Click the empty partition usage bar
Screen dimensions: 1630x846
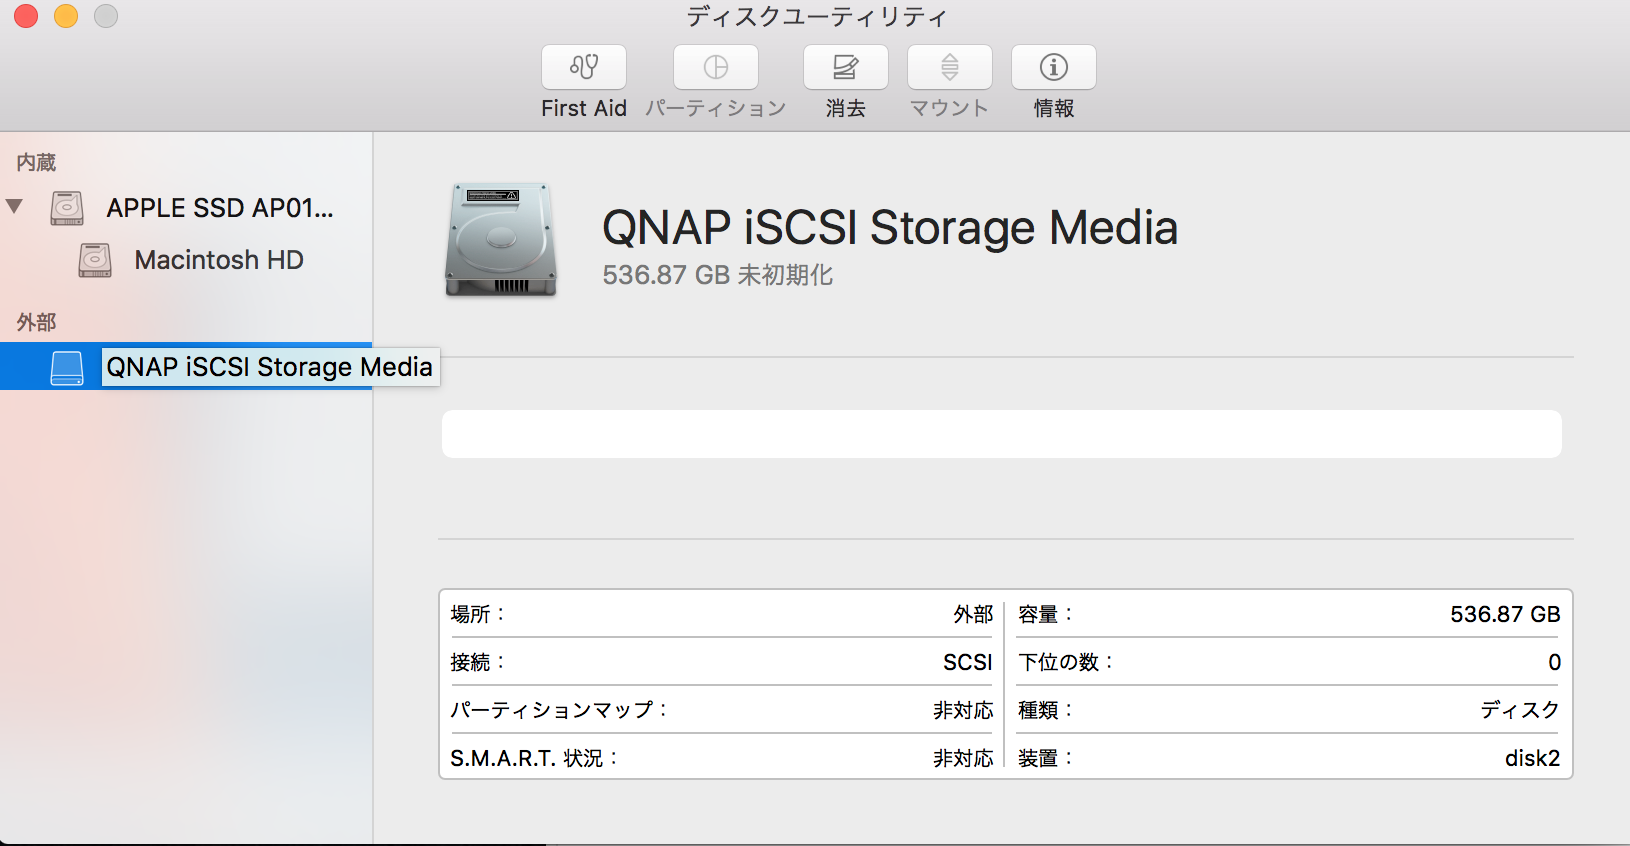click(1002, 434)
